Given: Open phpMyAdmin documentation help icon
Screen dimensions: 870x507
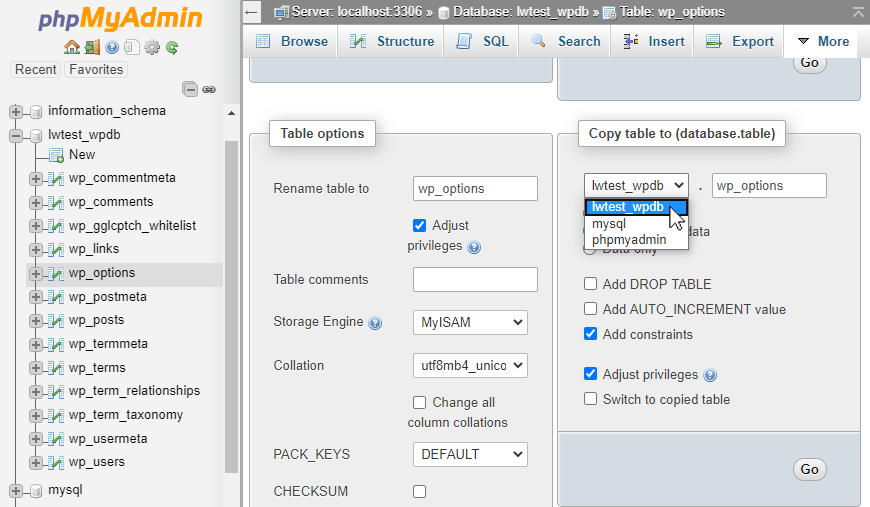Looking at the screenshot, I should coord(112,48).
